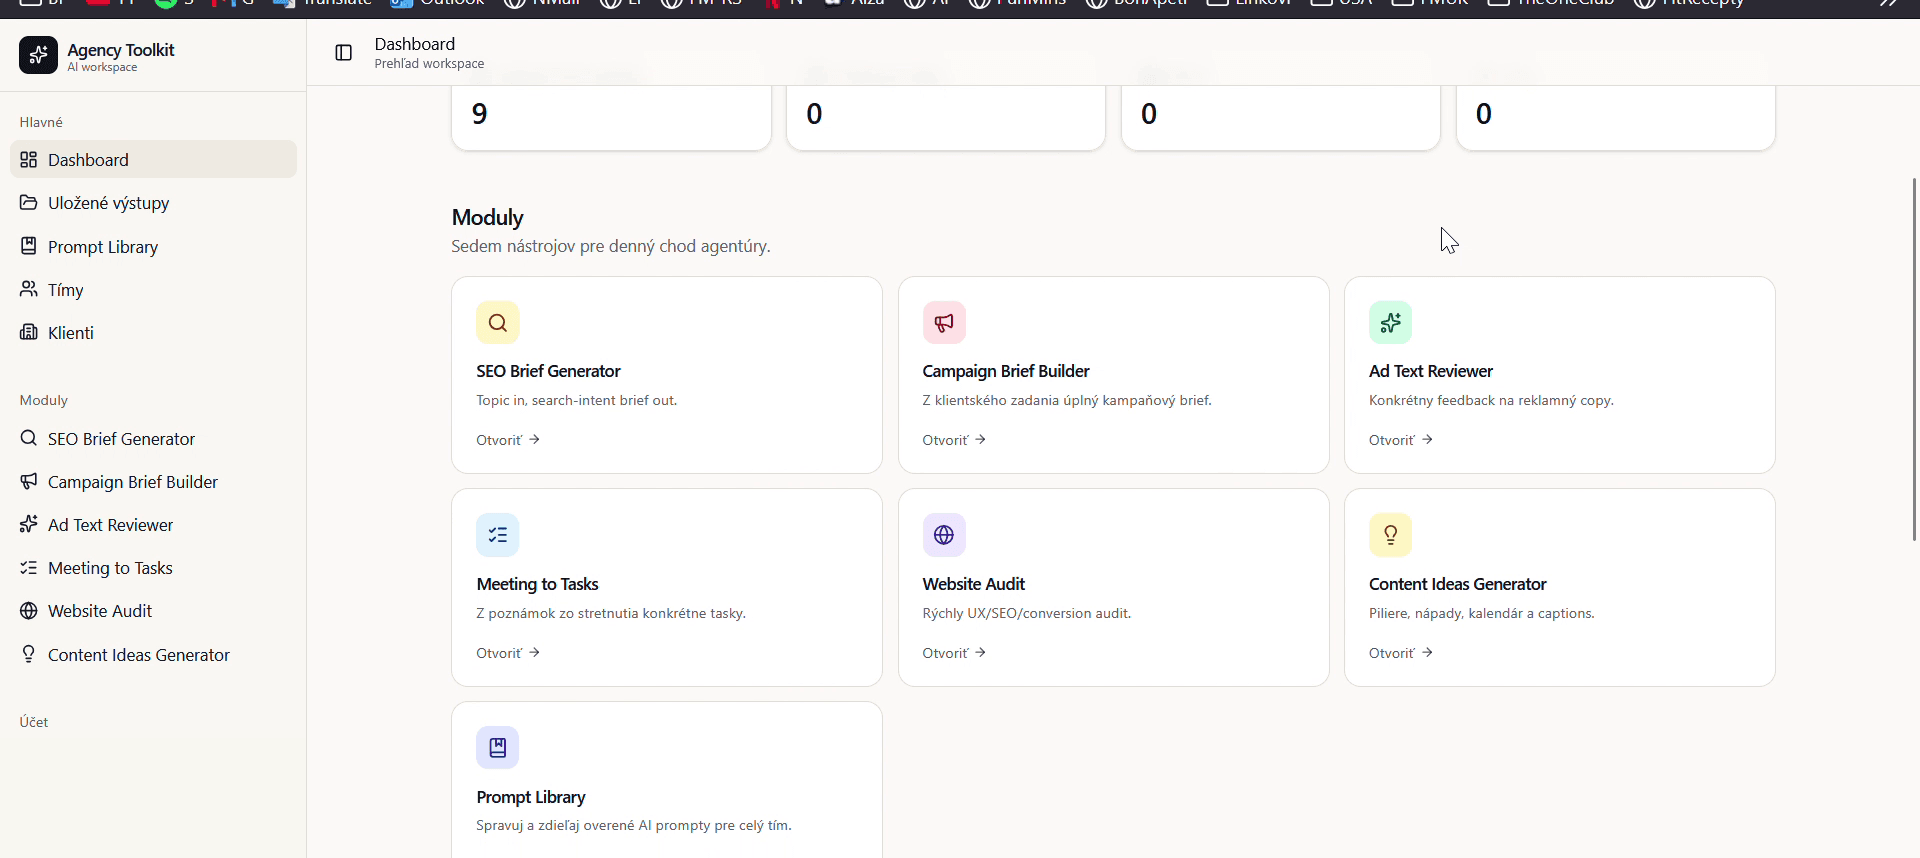Click the sparkles icon beside Ad Text Reviewer in sidebar
Viewport: 1920px width, 858px height.
tap(29, 524)
